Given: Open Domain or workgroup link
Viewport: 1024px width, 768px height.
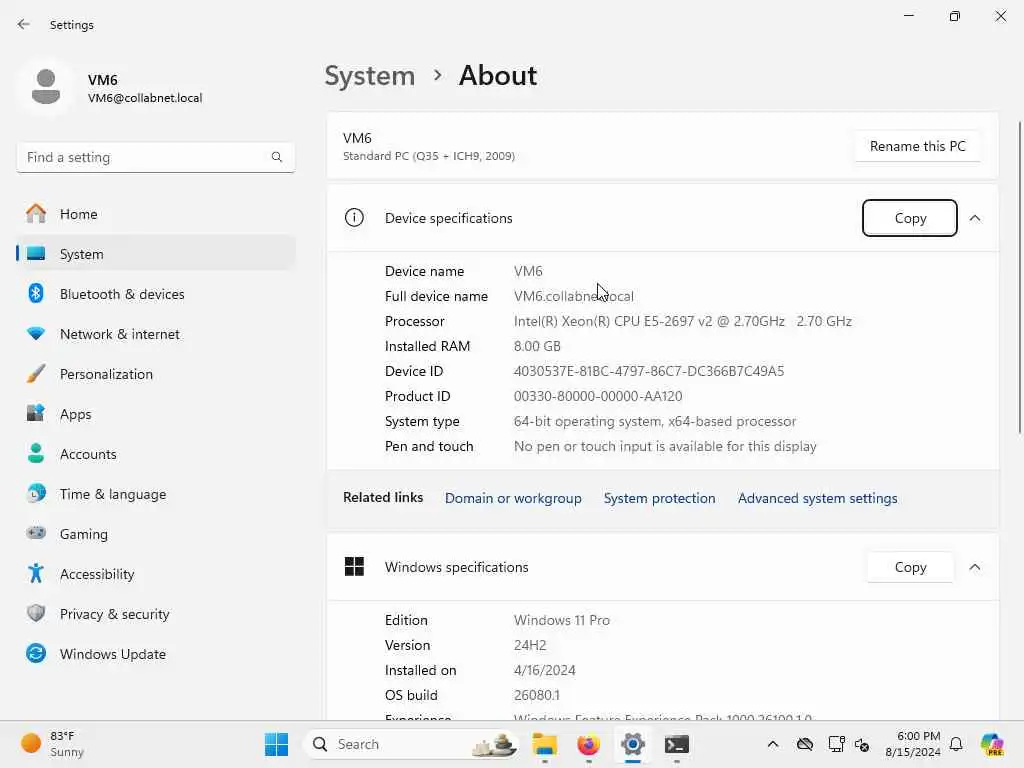Looking at the screenshot, I should [x=513, y=498].
